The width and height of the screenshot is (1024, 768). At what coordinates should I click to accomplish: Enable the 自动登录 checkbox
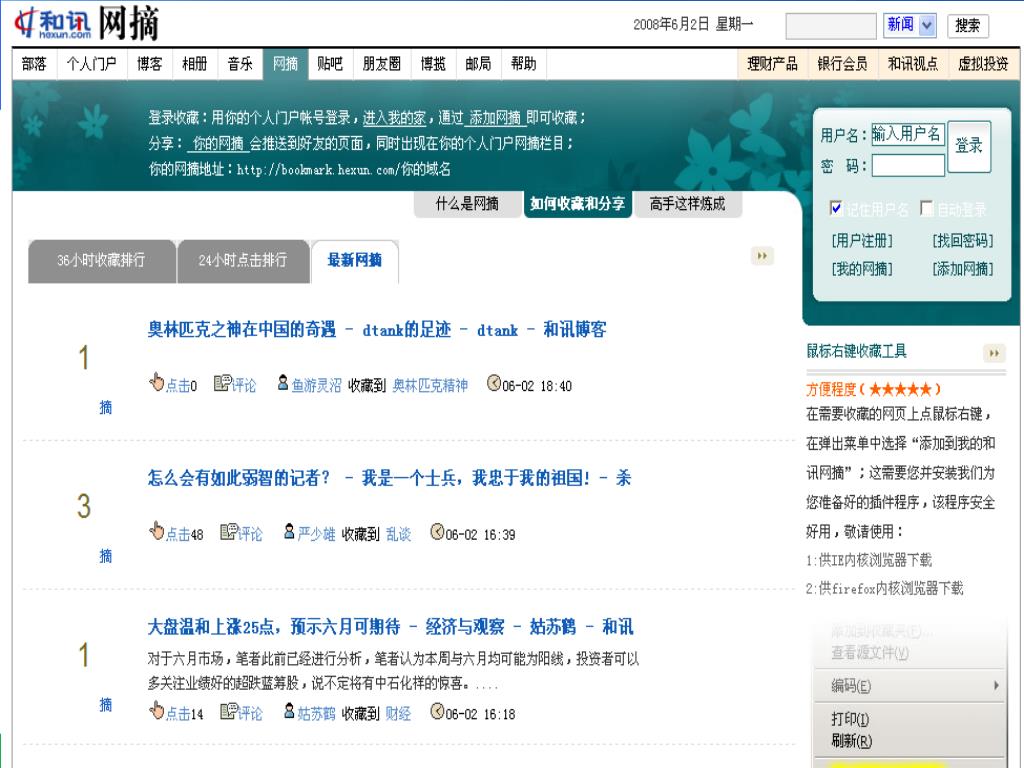click(x=926, y=208)
